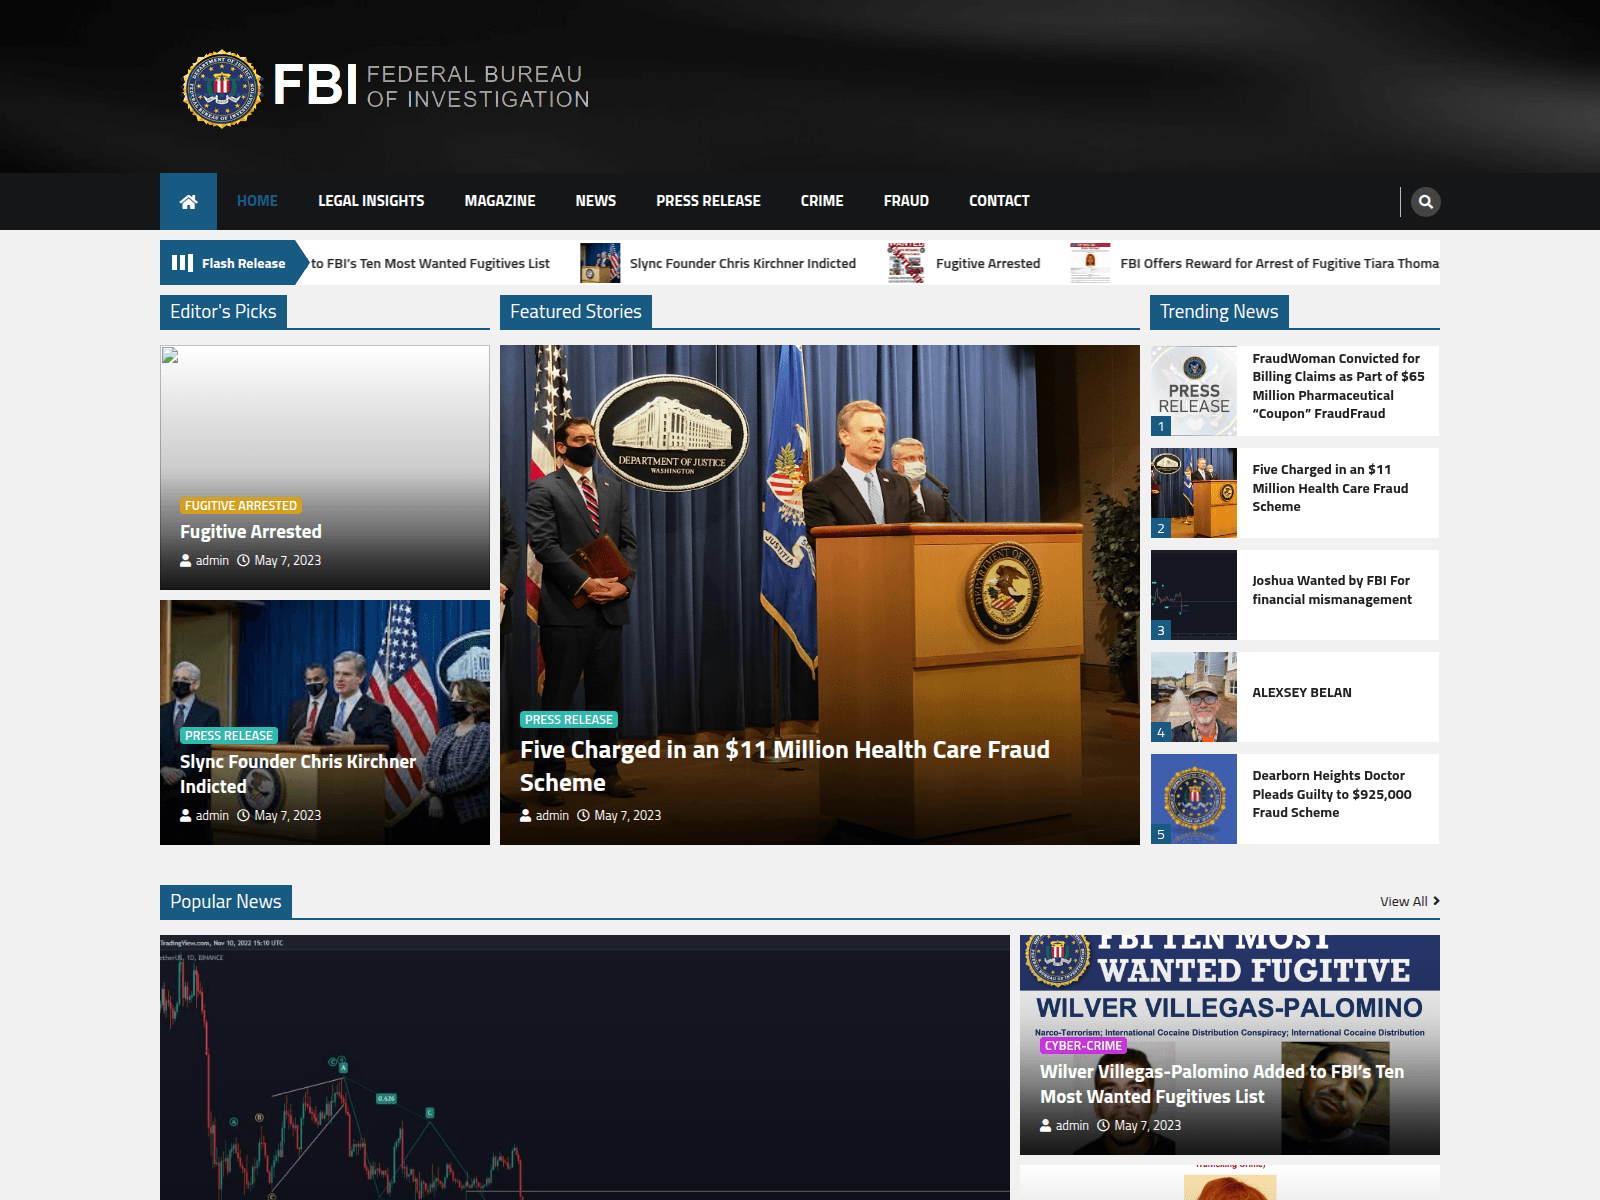Open site search via the magnifier icon

[x=1424, y=201]
